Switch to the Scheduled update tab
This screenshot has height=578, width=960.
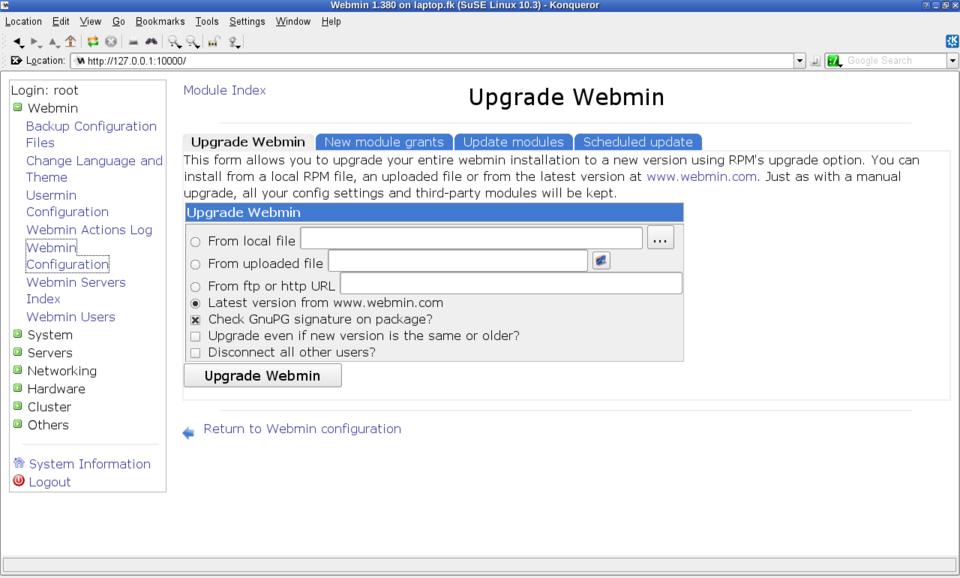[638, 142]
